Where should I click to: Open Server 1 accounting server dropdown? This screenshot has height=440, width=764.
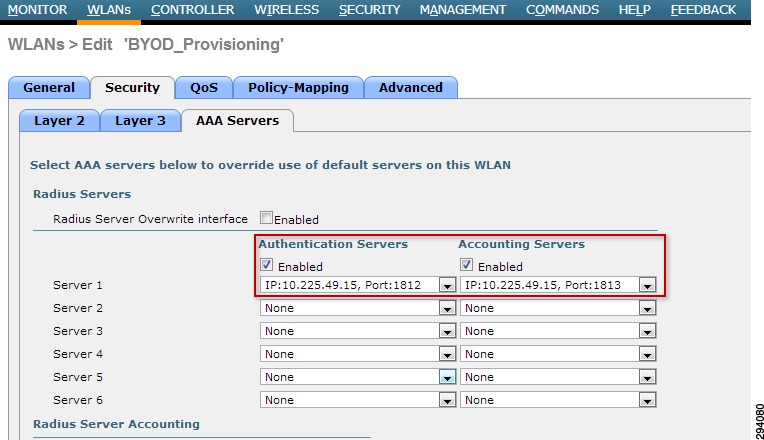tap(558, 285)
